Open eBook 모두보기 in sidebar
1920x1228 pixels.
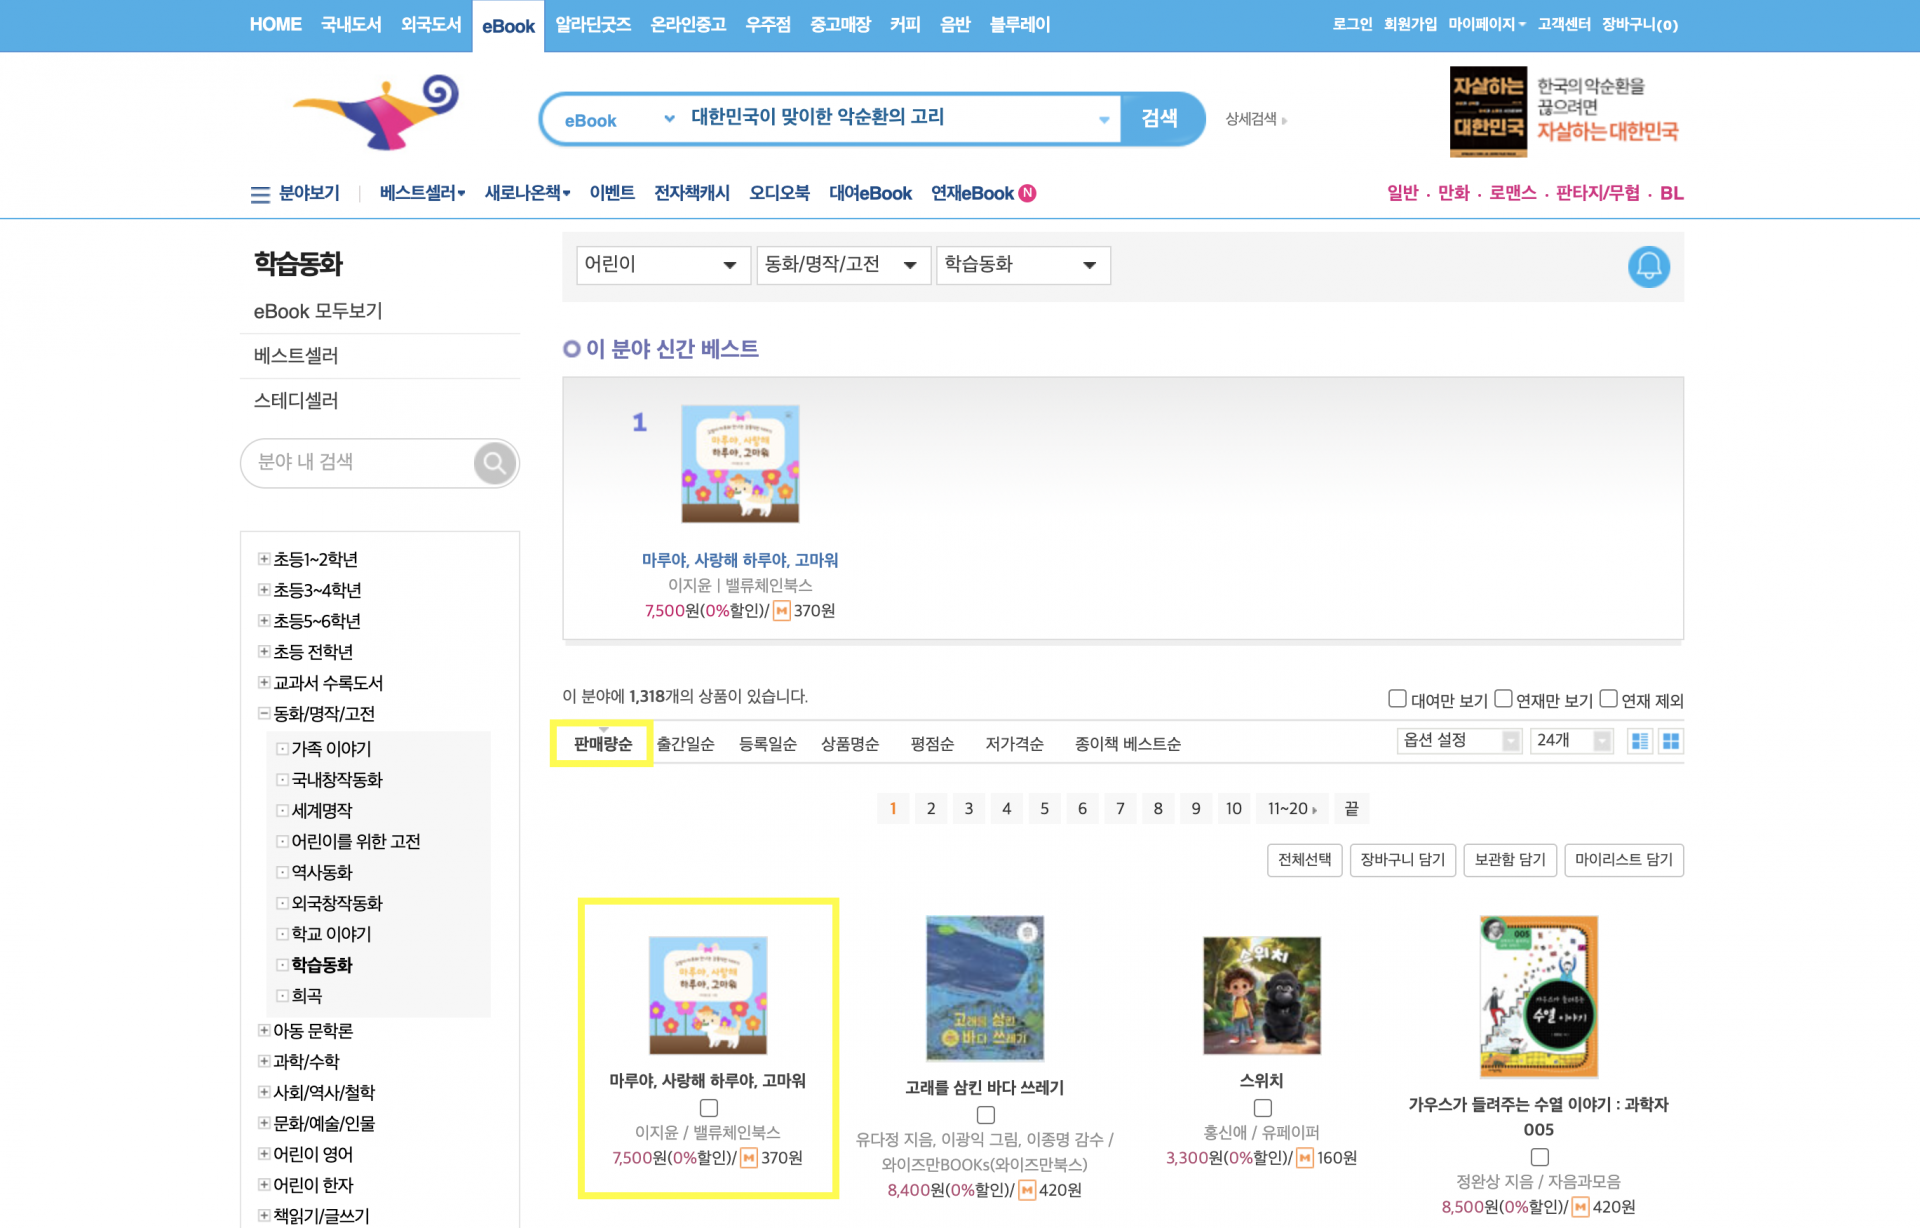(x=318, y=311)
